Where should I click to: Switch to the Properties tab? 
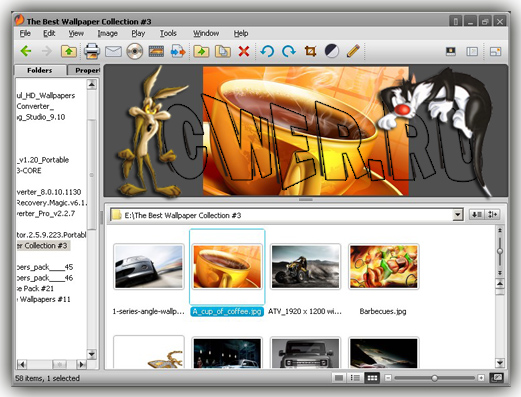[84, 70]
